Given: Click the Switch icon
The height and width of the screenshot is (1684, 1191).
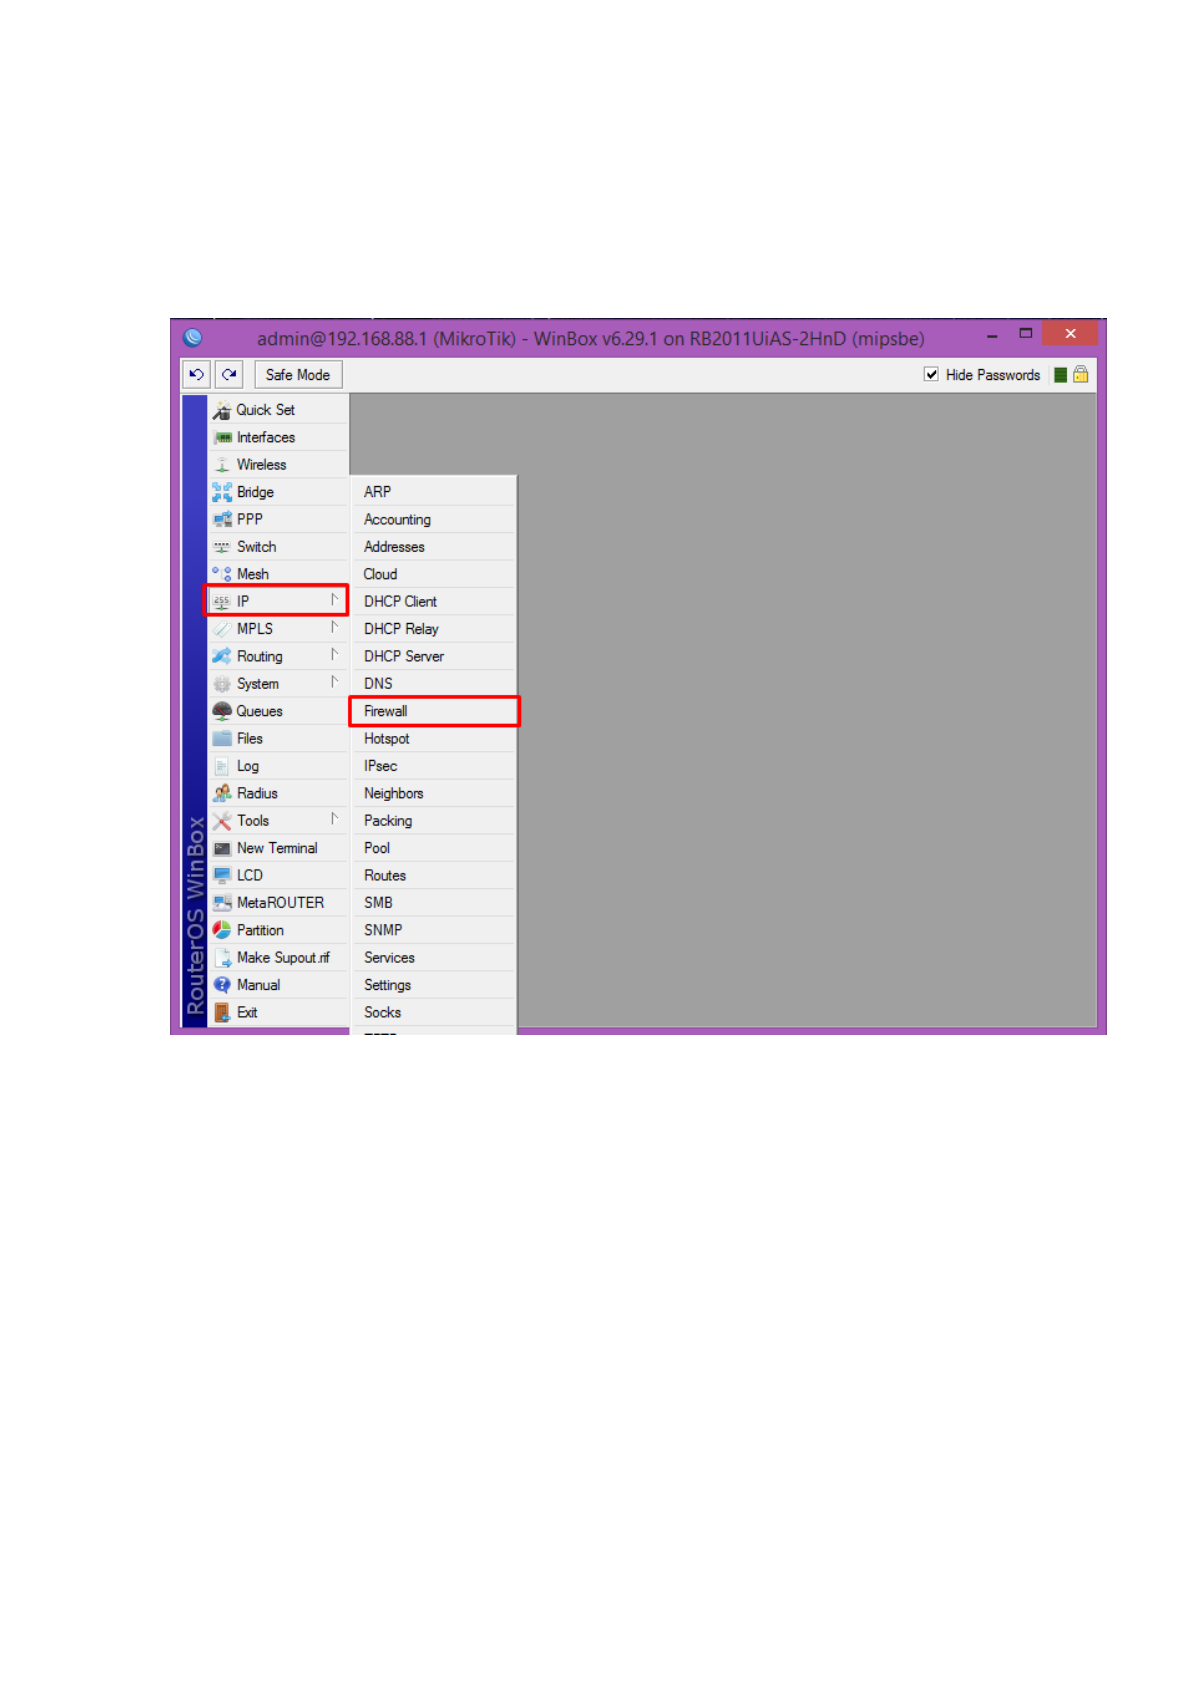Looking at the screenshot, I should tap(222, 547).
